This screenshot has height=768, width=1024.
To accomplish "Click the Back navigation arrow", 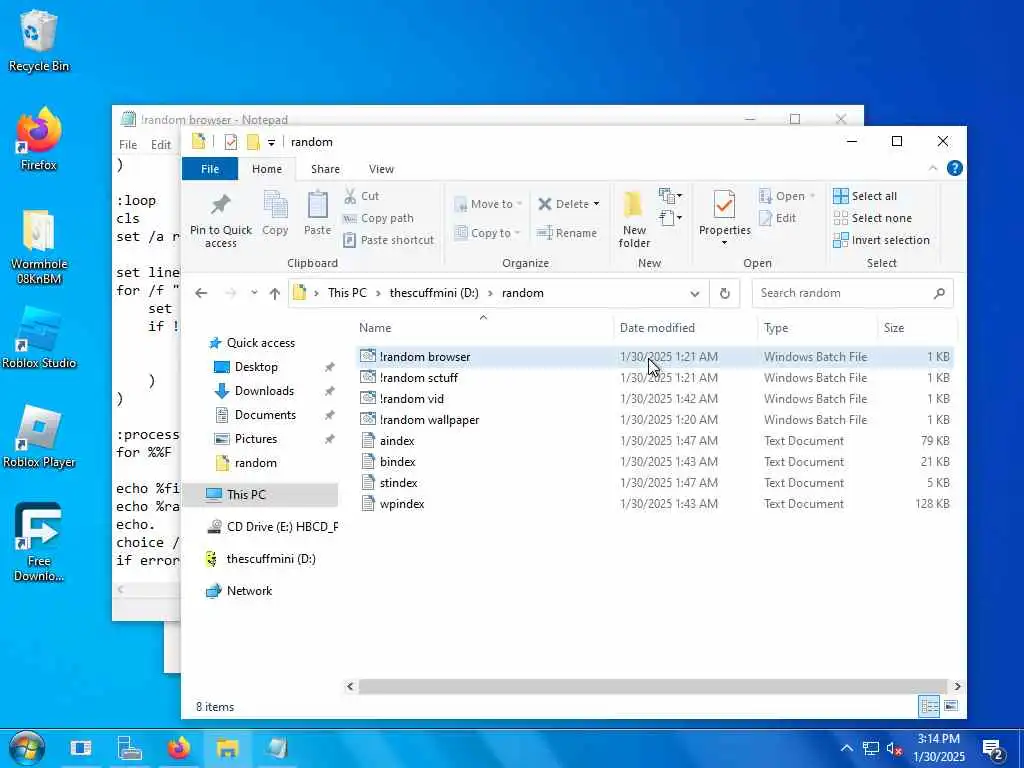I will point(201,293).
